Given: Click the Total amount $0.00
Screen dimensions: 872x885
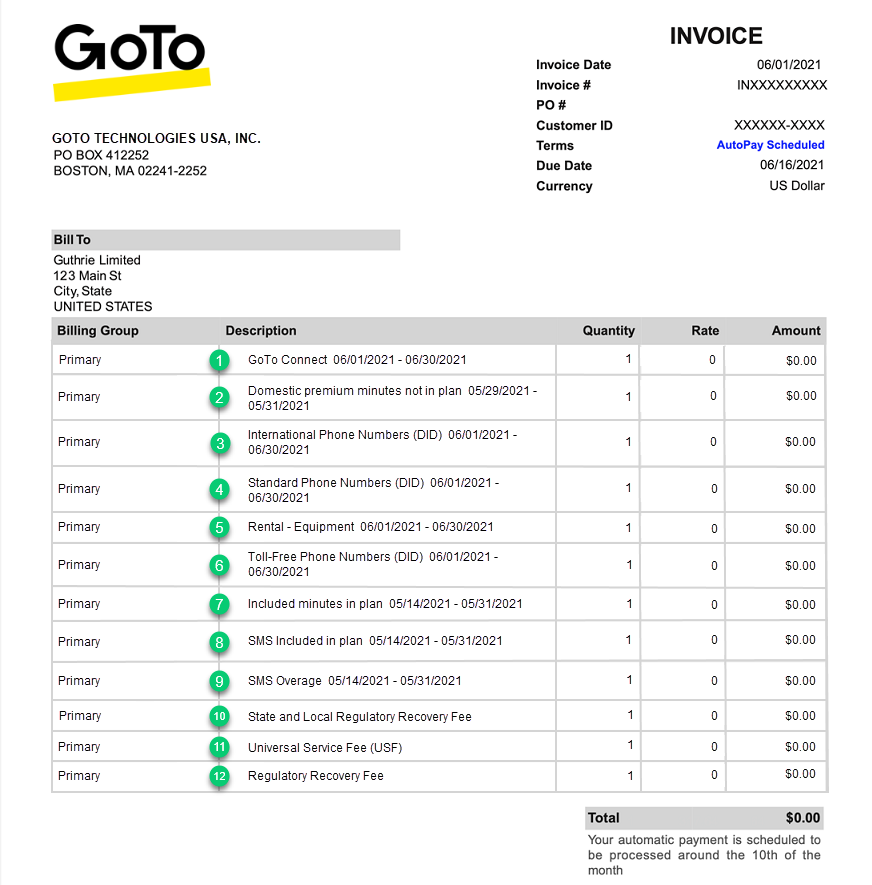Looking at the screenshot, I should [x=802, y=818].
